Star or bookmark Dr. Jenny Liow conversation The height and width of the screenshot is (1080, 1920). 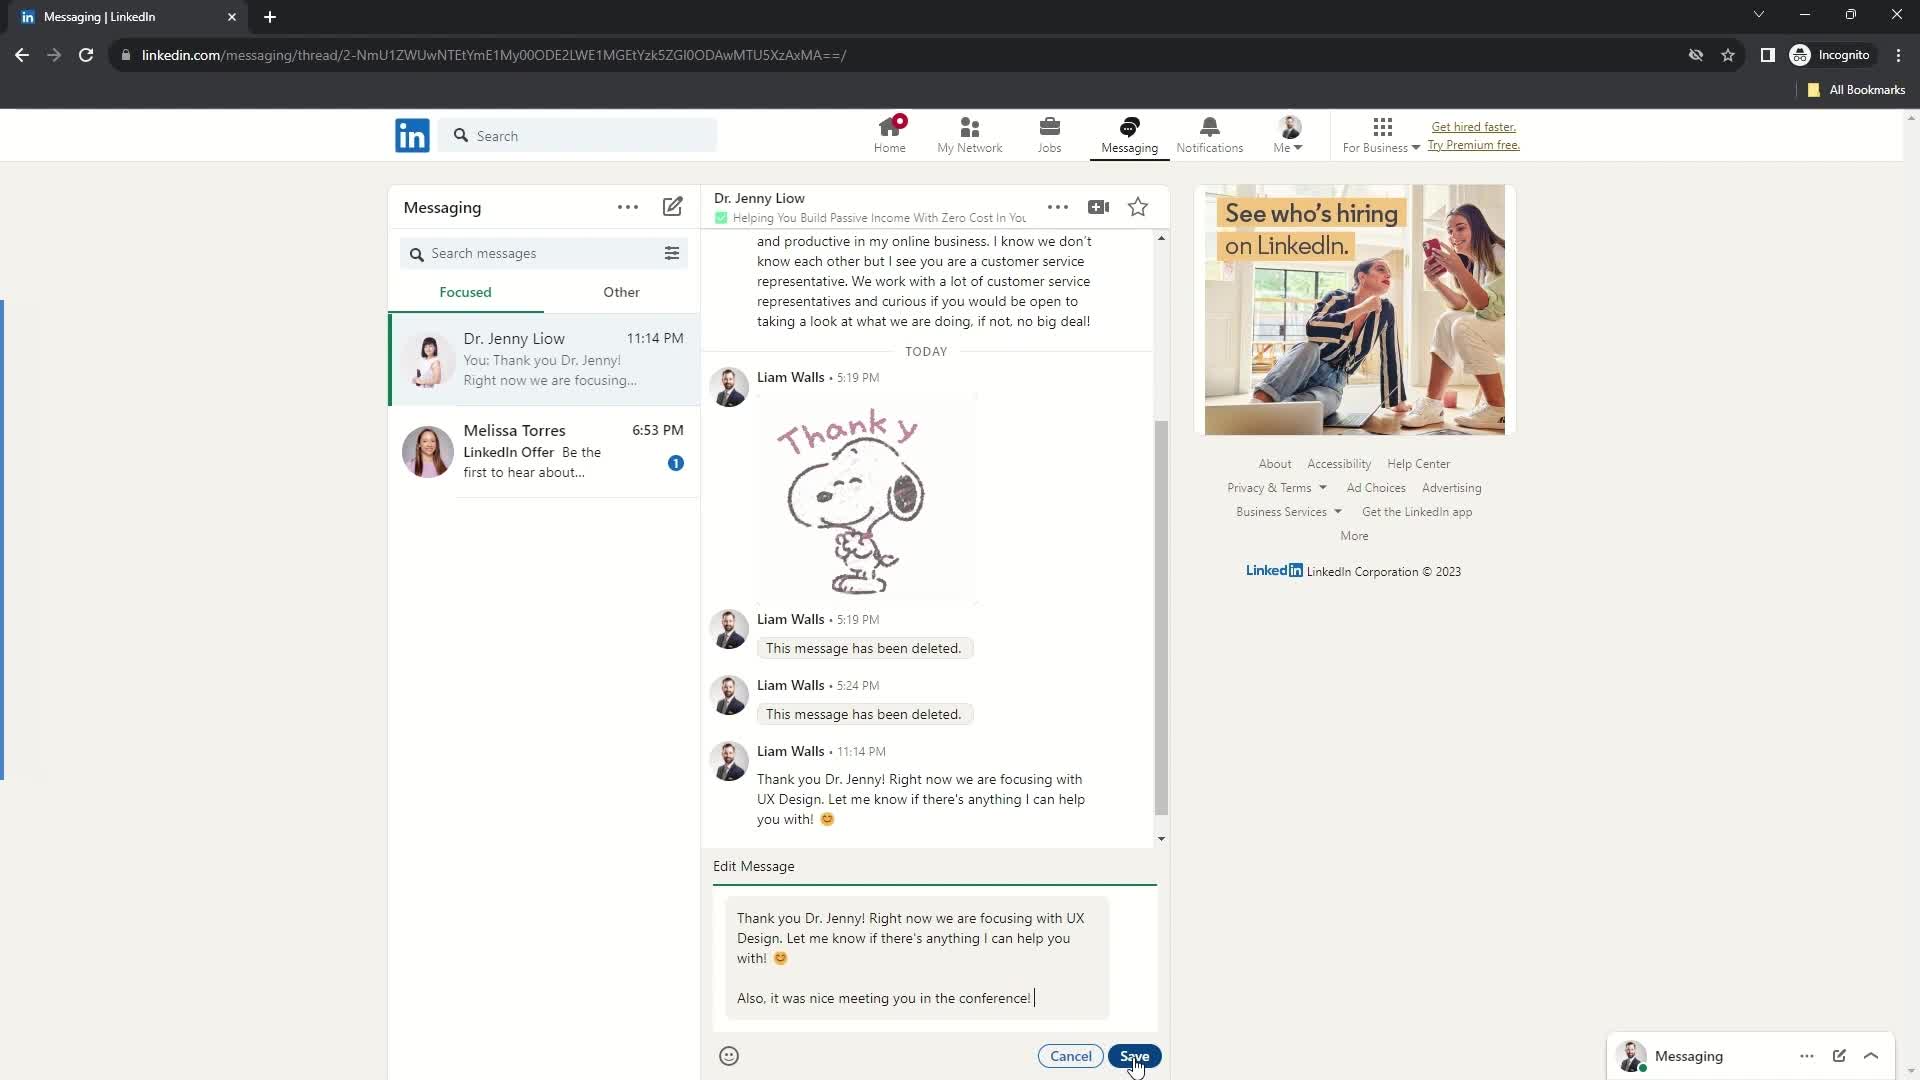[1137, 207]
